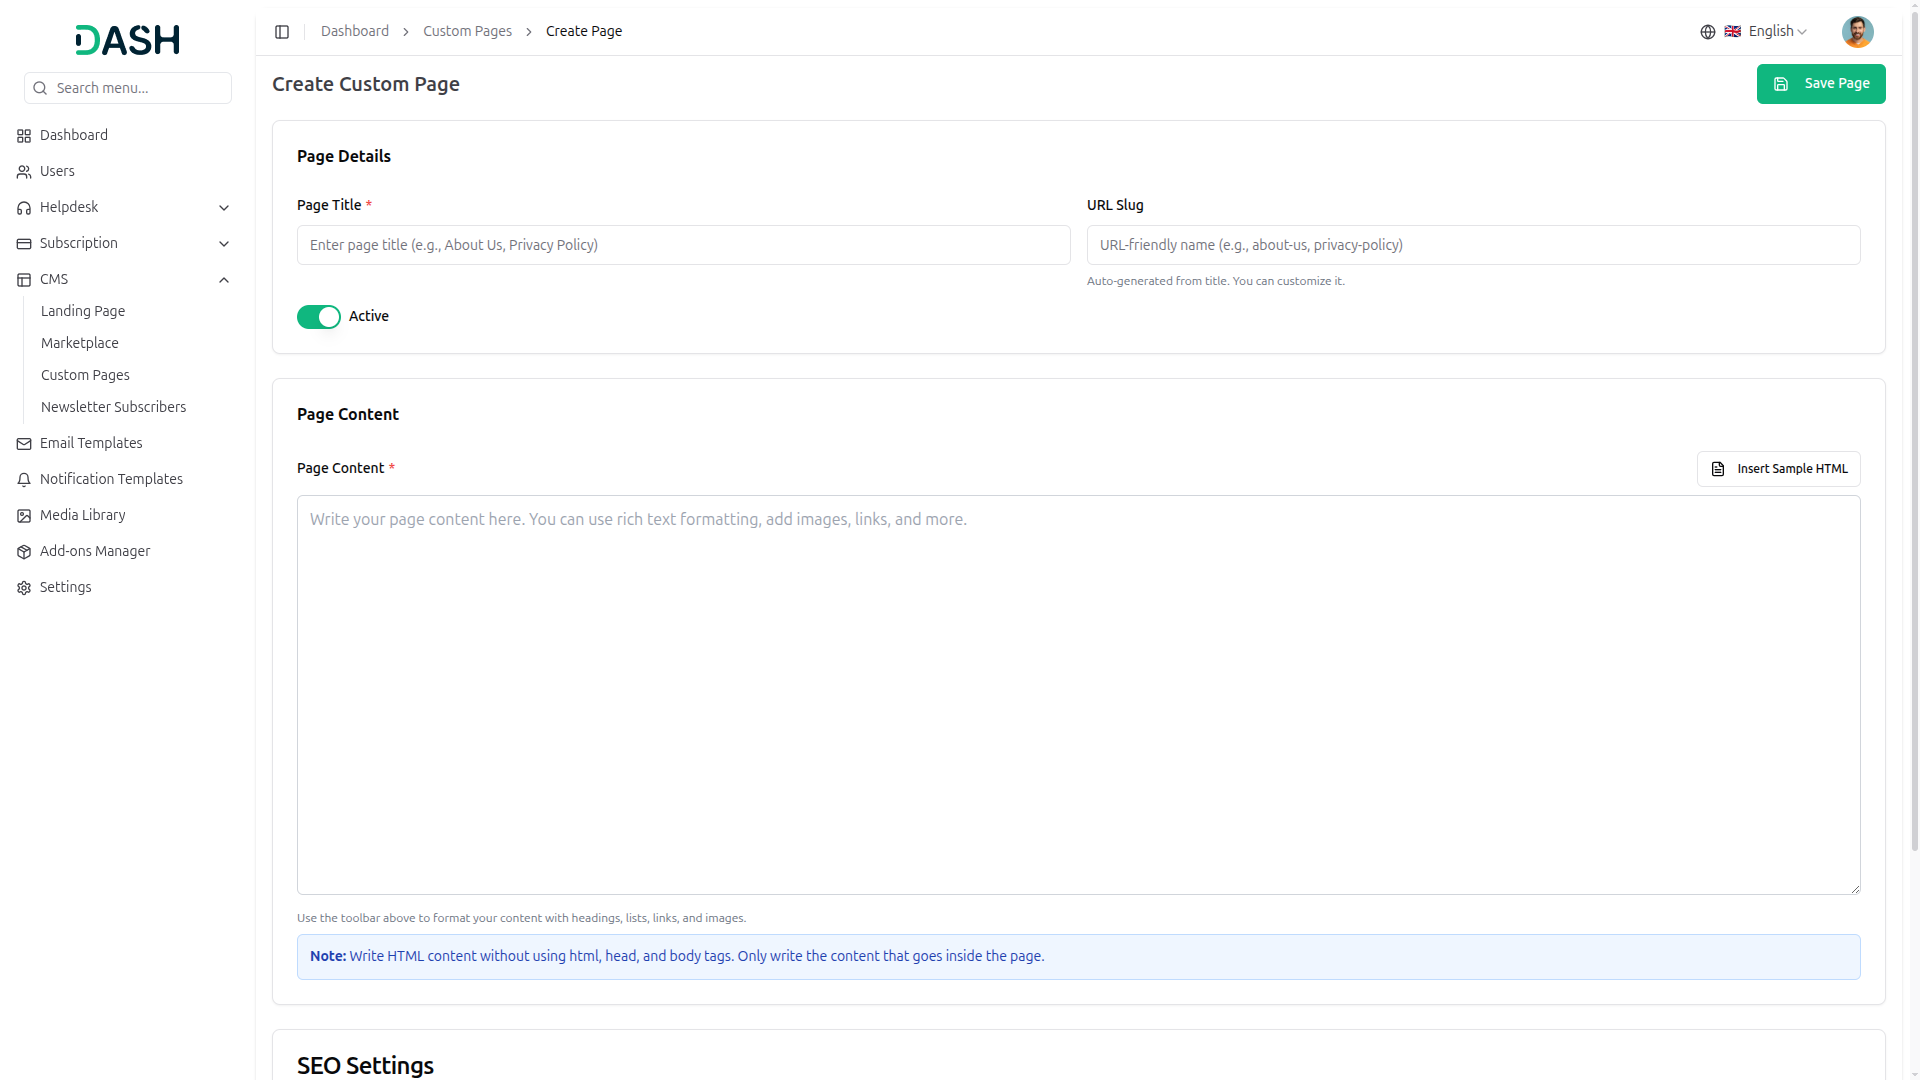Click the CMS layout icon

(24, 280)
